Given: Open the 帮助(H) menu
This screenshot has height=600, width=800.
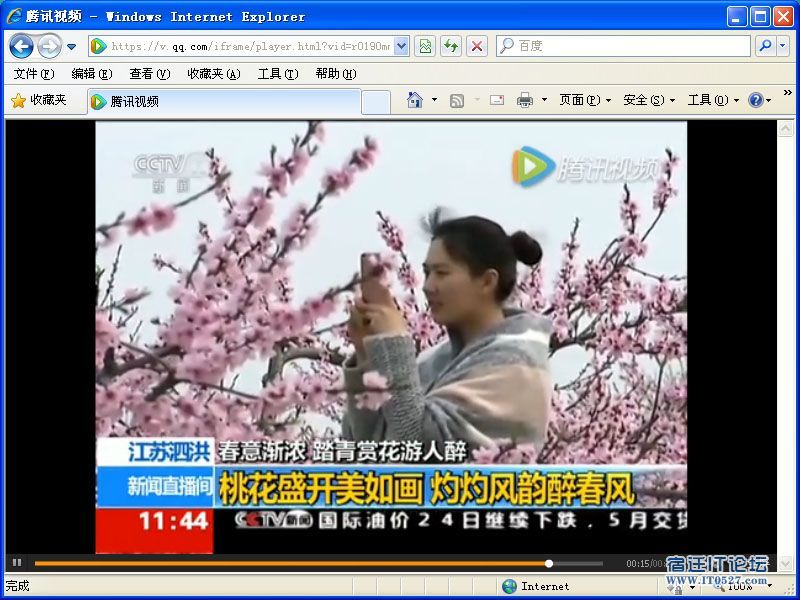Looking at the screenshot, I should point(336,74).
